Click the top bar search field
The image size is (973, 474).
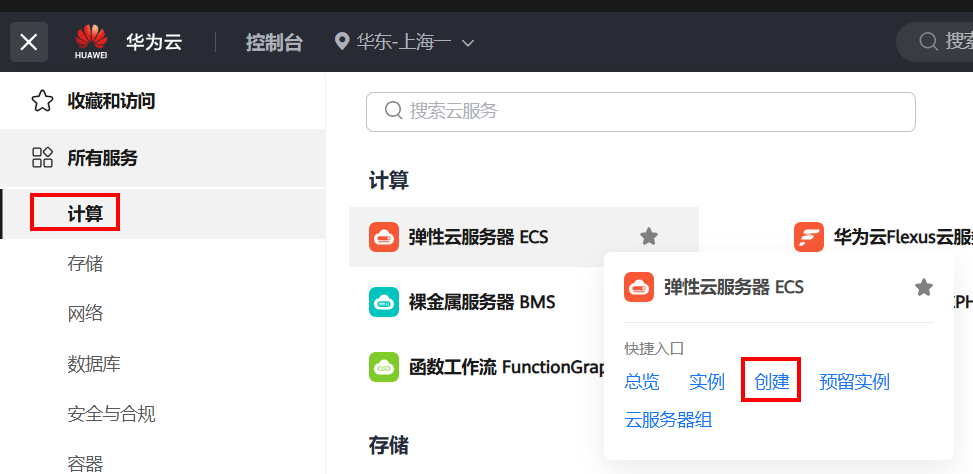click(935, 42)
